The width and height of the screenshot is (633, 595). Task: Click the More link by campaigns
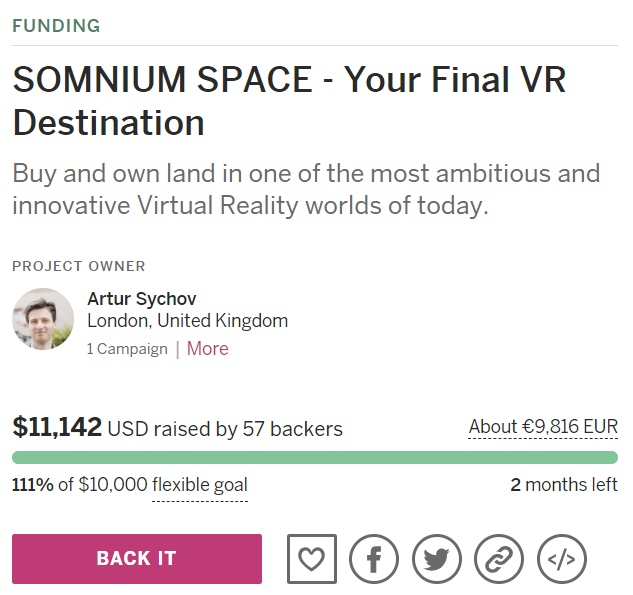pyautogui.click(x=207, y=349)
